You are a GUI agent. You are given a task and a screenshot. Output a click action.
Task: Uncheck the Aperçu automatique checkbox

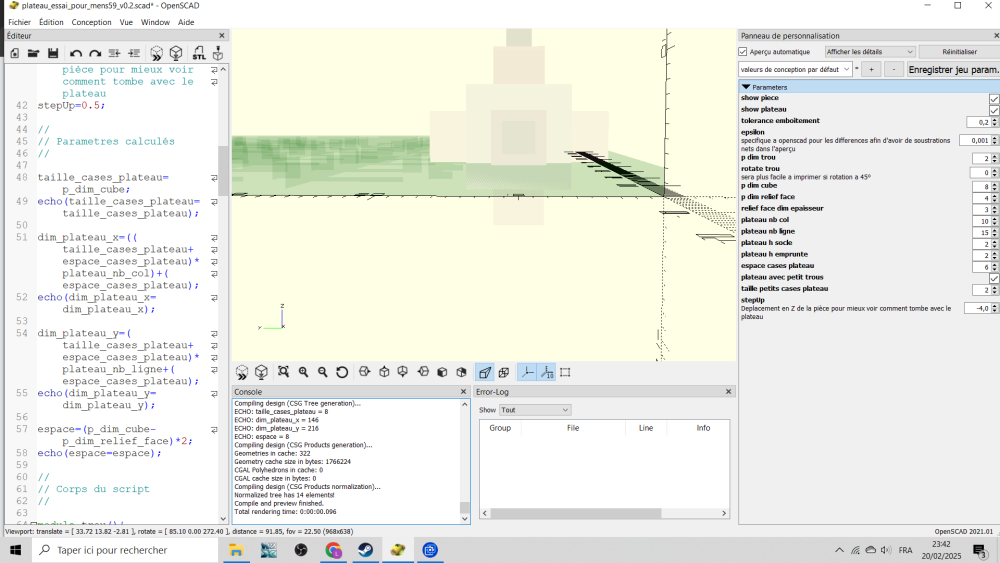[743, 51]
